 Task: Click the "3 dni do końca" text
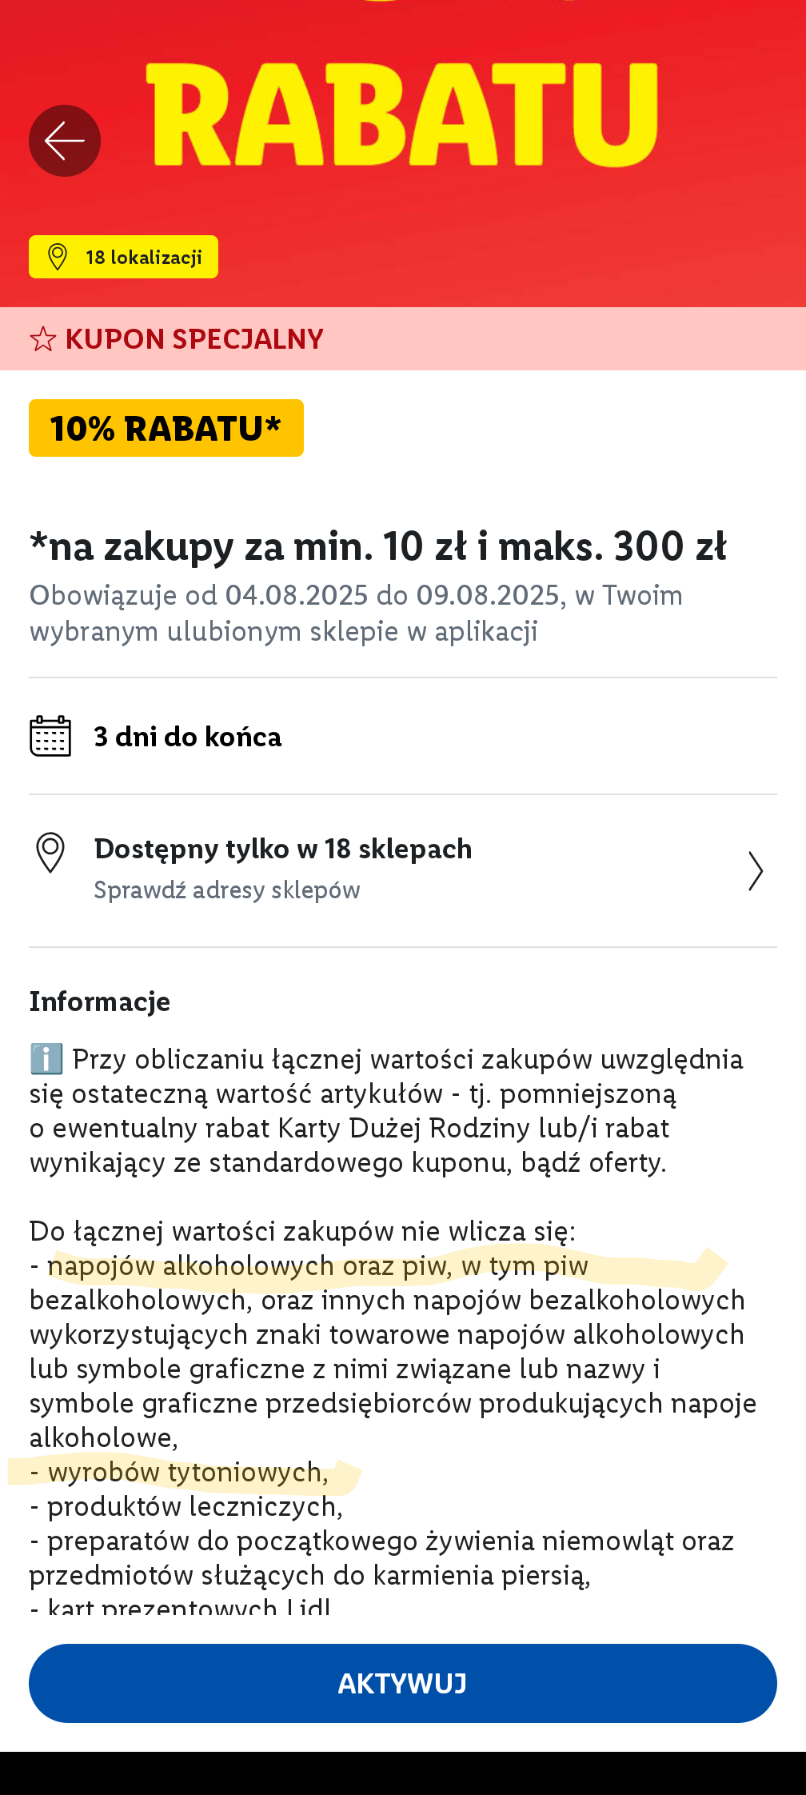[x=188, y=737]
